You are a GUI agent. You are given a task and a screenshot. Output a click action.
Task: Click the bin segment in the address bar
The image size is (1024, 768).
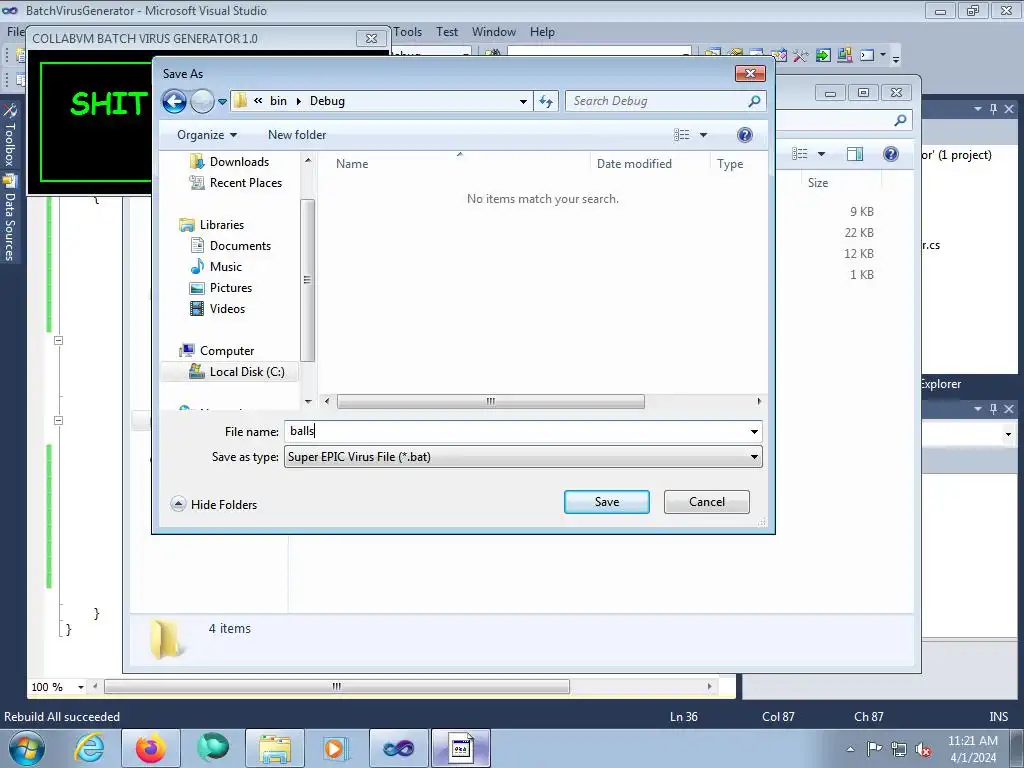pos(278,101)
